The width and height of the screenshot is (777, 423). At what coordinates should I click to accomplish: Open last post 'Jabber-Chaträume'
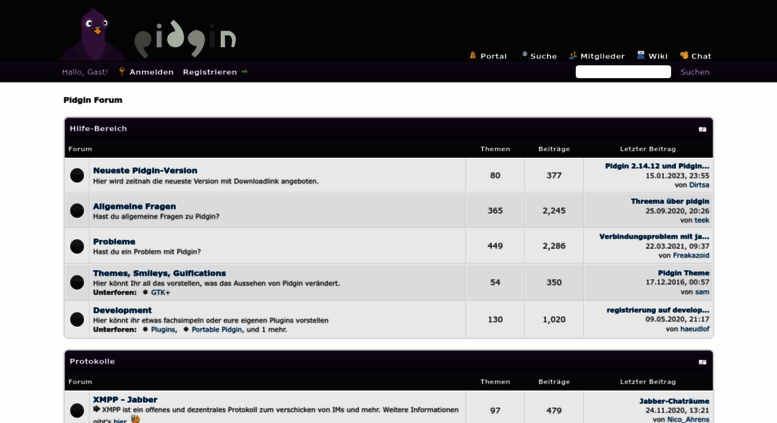tap(674, 401)
